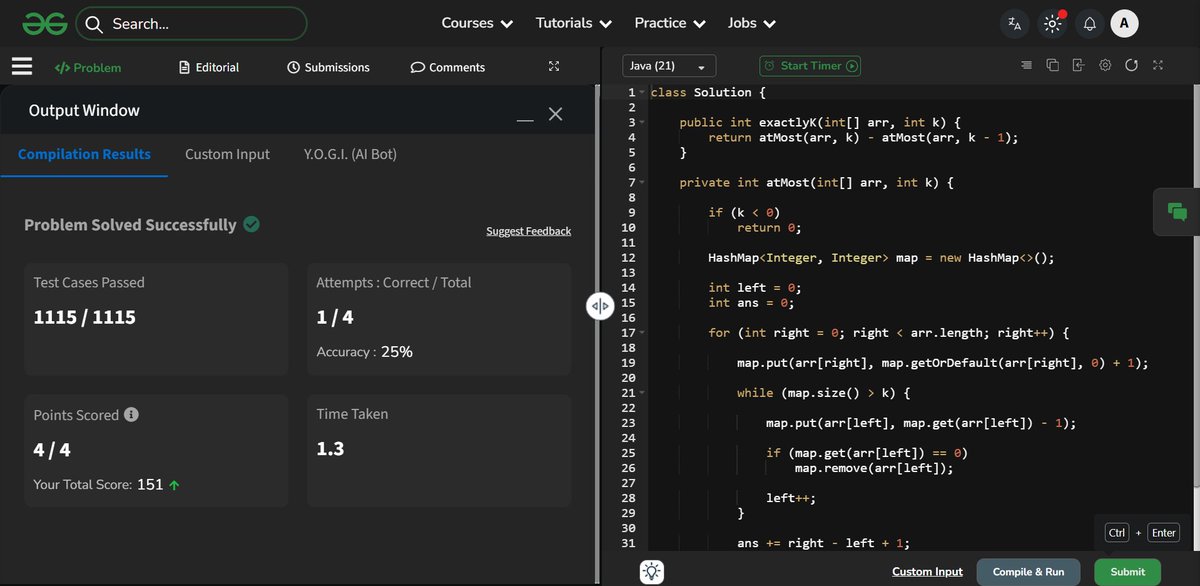Click the Start Timer button
1200x586 pixels.
pos(810,66)
